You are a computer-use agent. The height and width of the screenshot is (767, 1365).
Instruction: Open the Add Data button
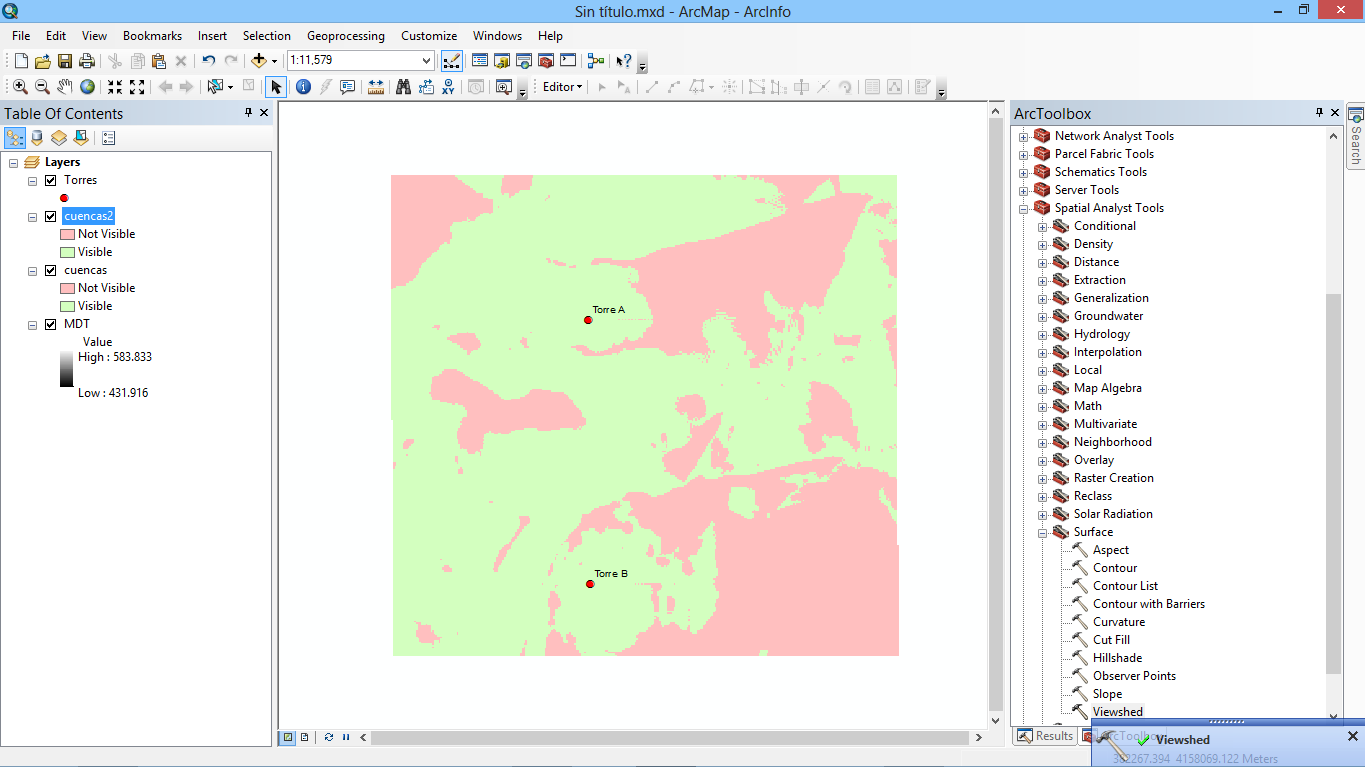[259, 61]
